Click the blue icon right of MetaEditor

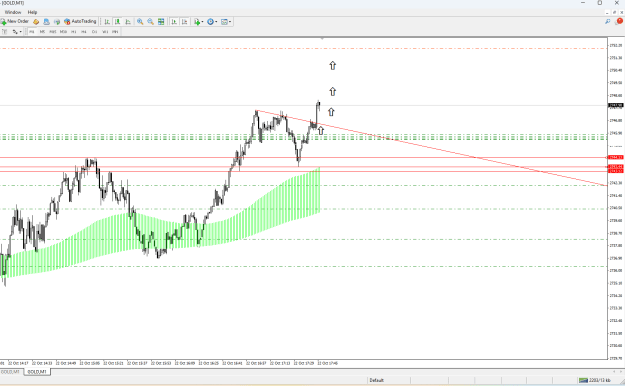[x=46, y=22]
